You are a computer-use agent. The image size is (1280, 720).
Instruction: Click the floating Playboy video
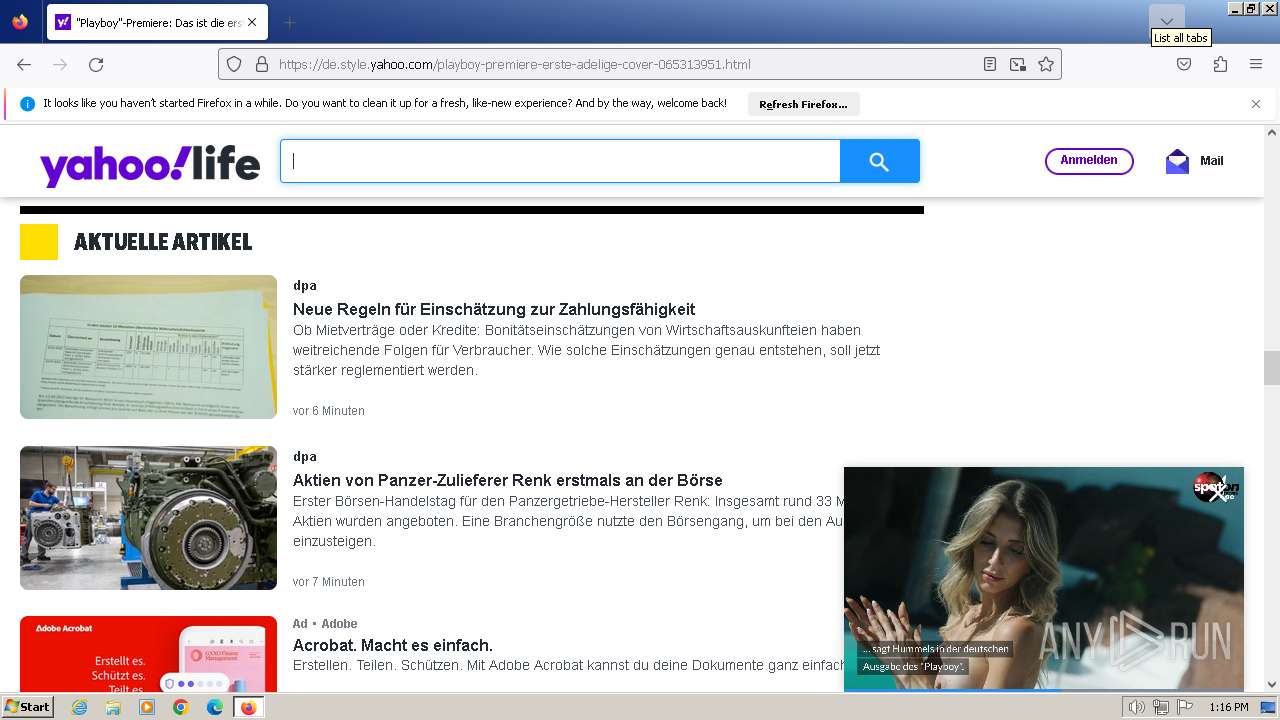[1044, 580]
